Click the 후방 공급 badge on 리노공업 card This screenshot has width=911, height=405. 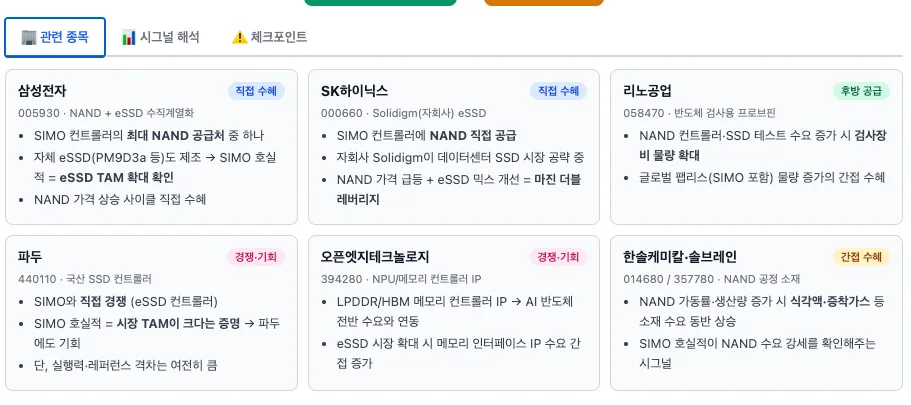(x=861, y=91)
